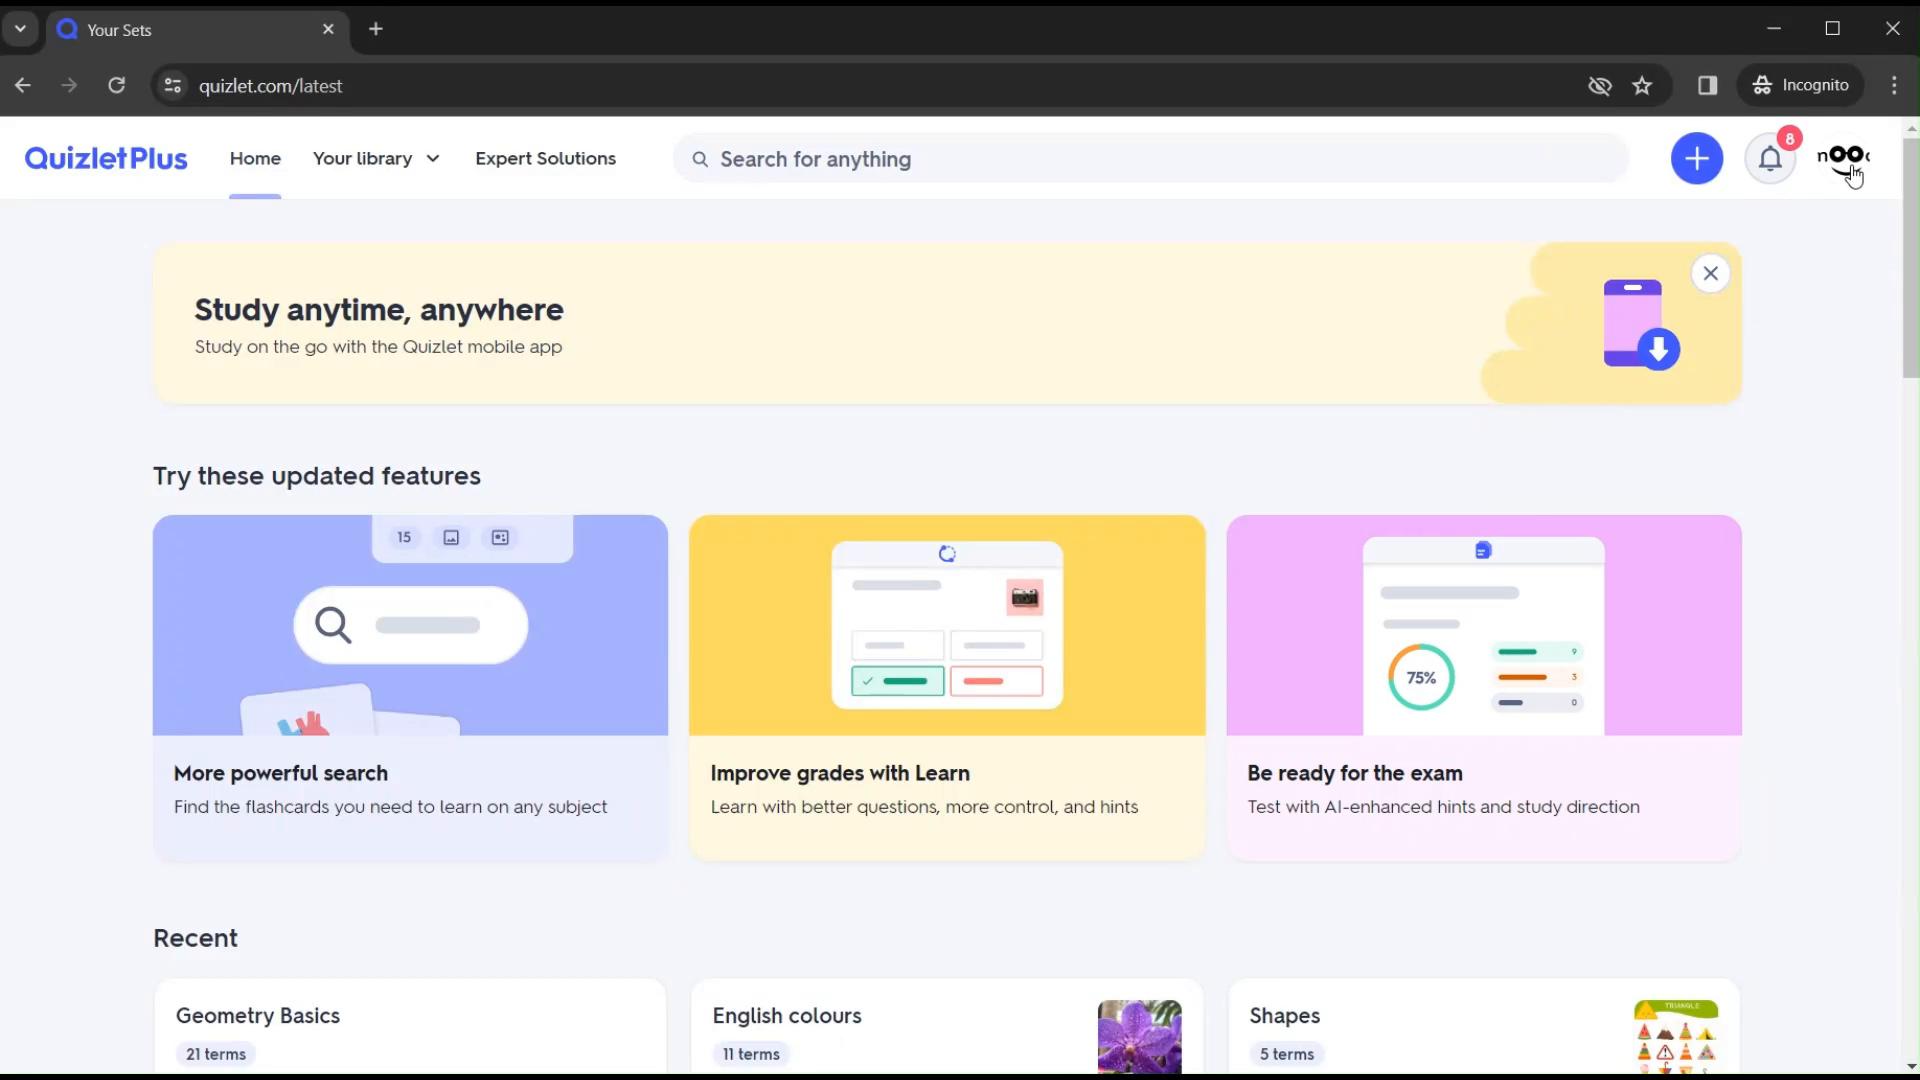Screen dimensions: 1920x1080
Task: Click the browser extensions puzzle icon
Action: click(x=1708, y=84)
